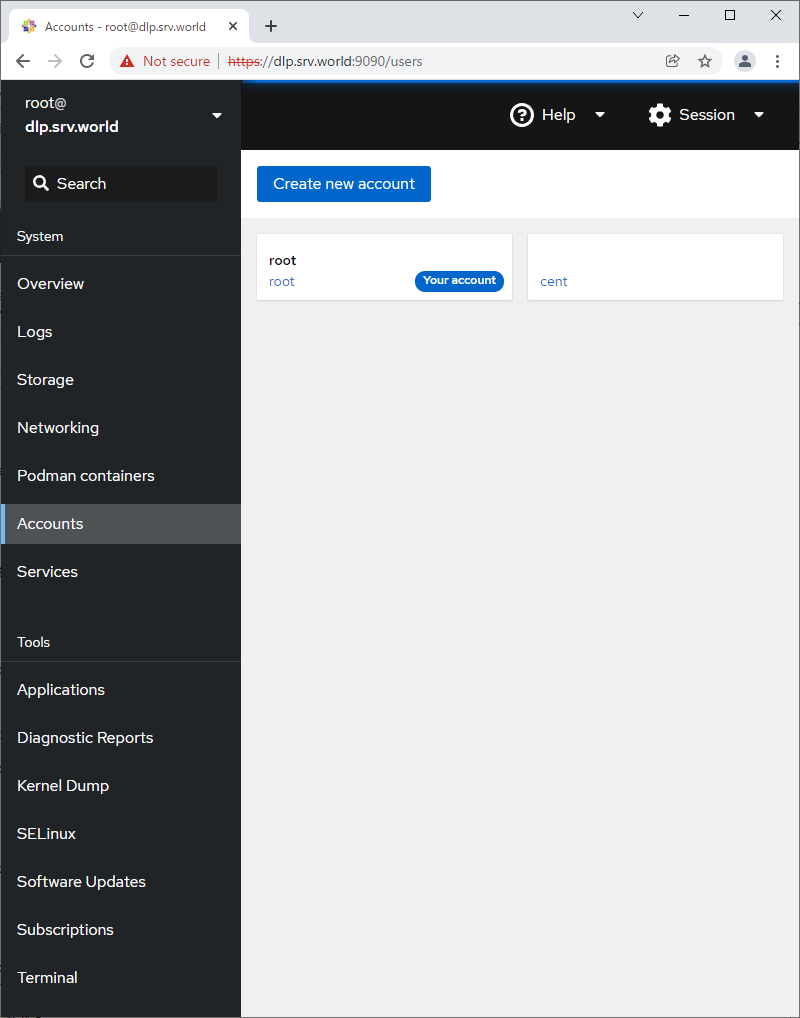800x1018 pixels.
Task: Open the browser profile avatar icon
Action: (x=745, y=61)
